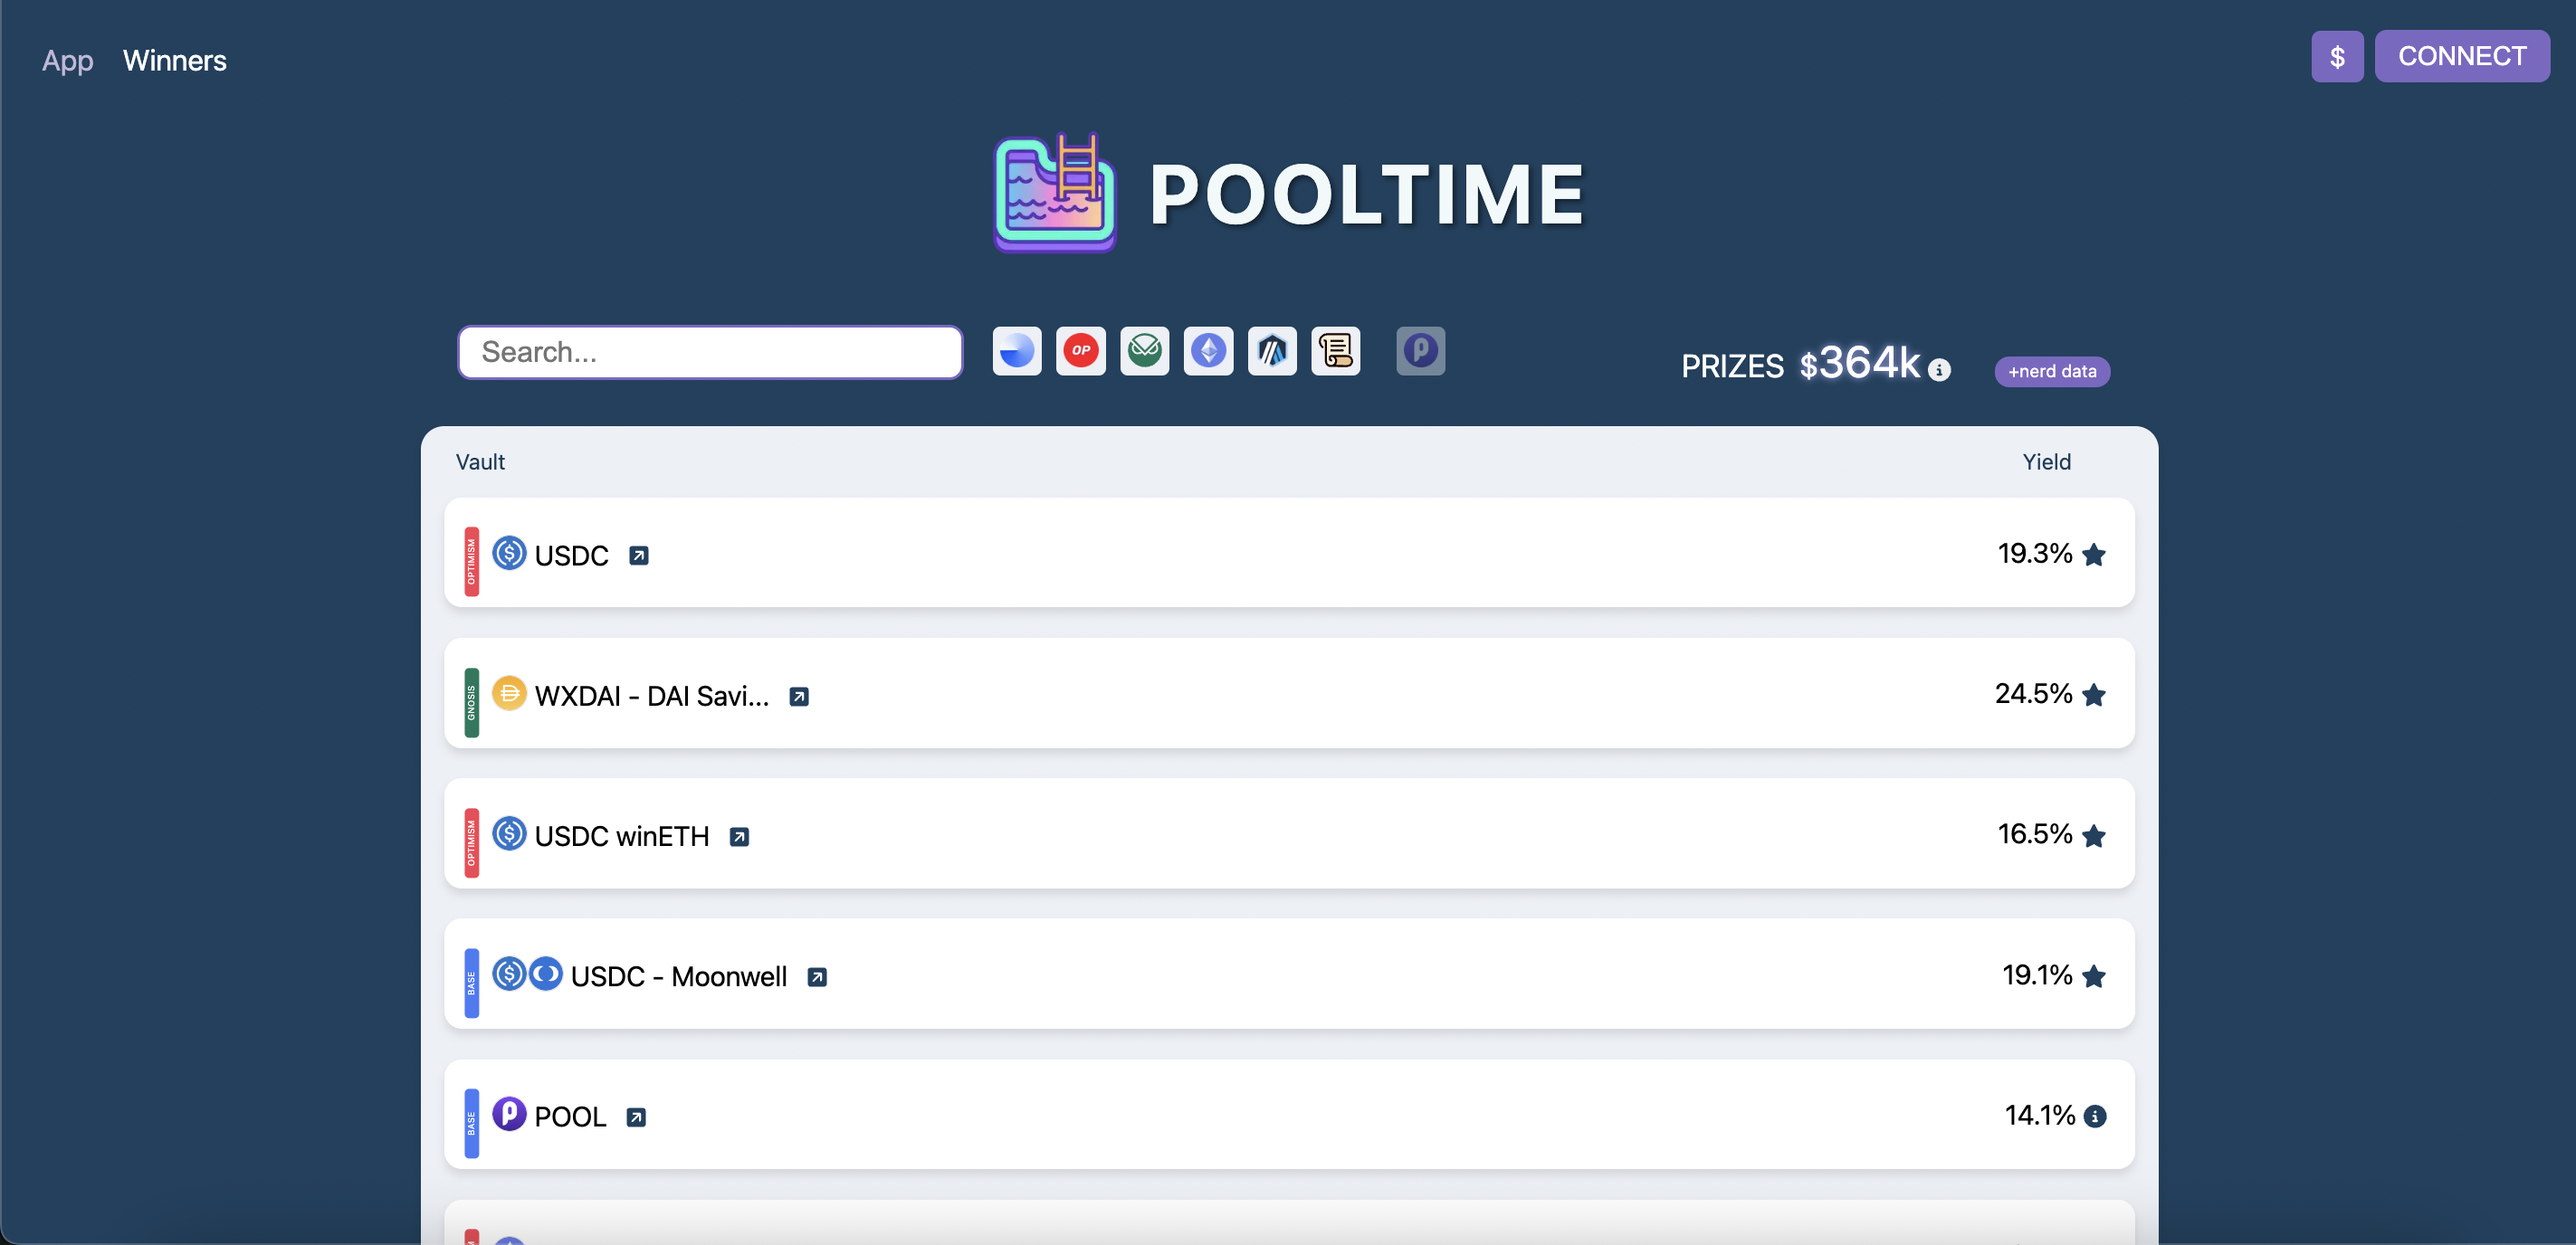Screen dimensions: 2576x1245
Task: Click the Moonwell icon on the USDC Moonwell row
Action: tap(545, 974)
